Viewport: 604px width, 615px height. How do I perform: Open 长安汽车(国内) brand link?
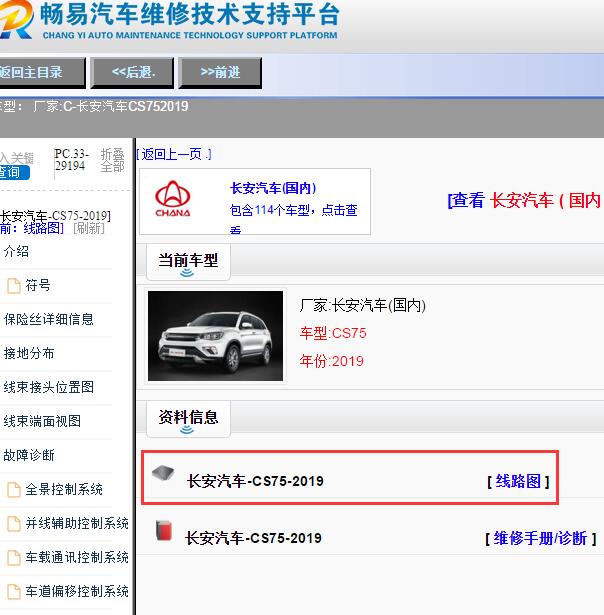pos(273,188)
